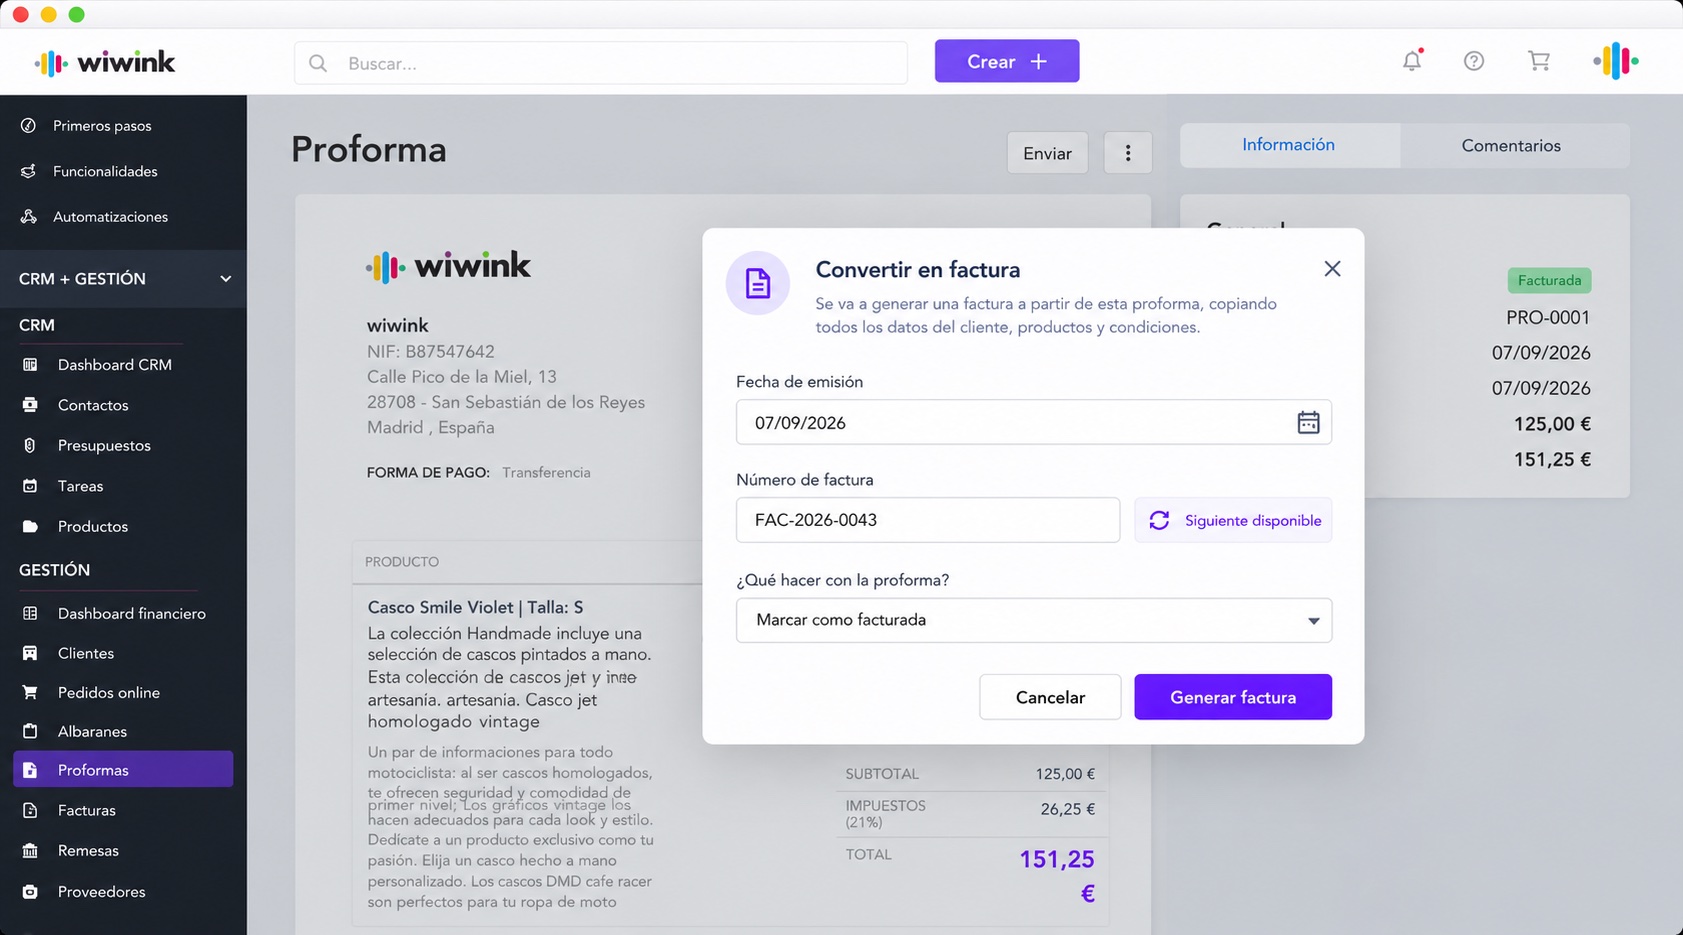
Task: Click the refresh icon in Siguiente disponible
Action: (x=1159, y=520)
